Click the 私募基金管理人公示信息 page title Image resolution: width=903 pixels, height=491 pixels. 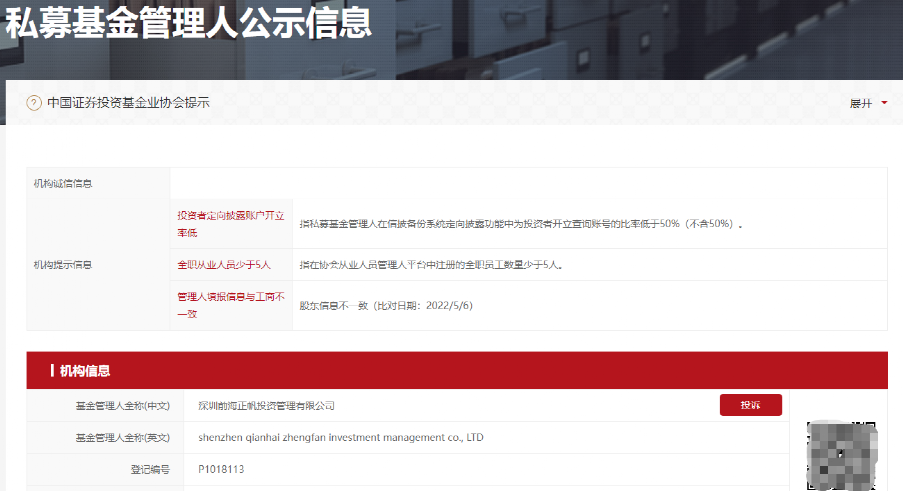pyautogui.click(x=188, y=22)
